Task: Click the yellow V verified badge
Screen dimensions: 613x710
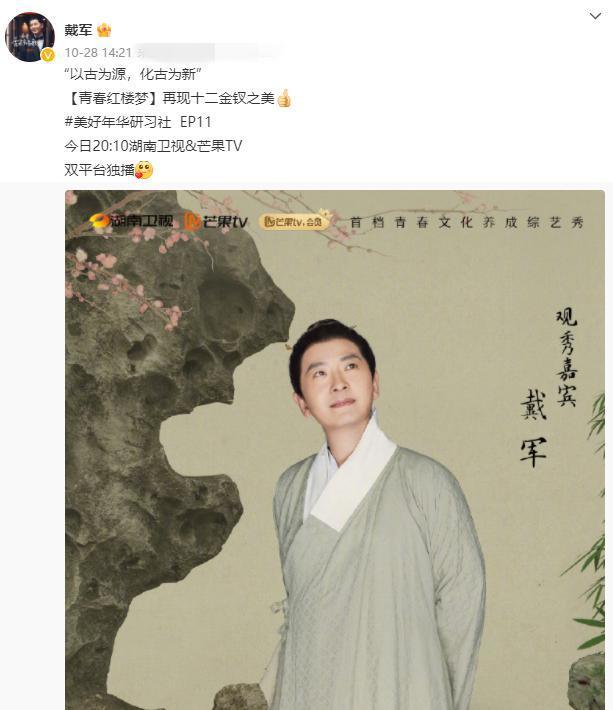Action: [x=48, y=55]
